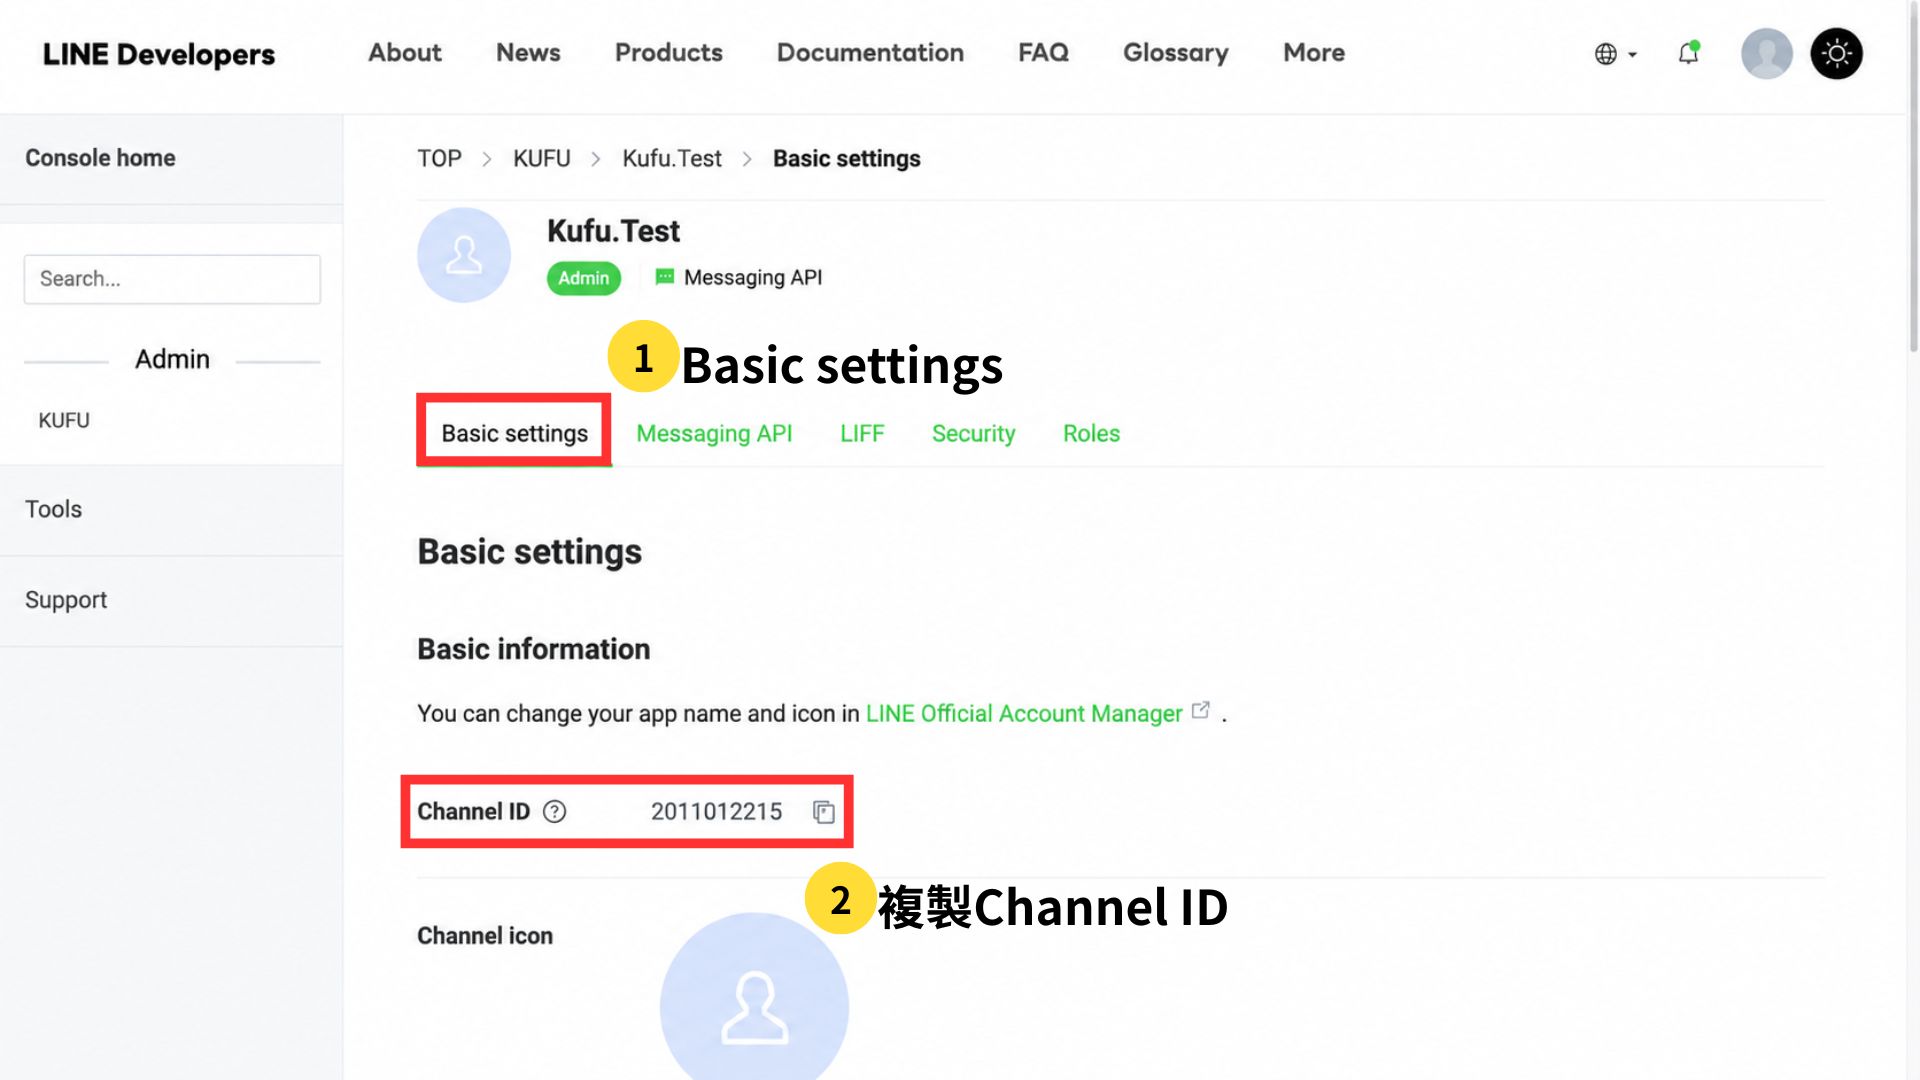Click the Basic settings breadcrumb item
The image size is (1920, 1080).
846,159
